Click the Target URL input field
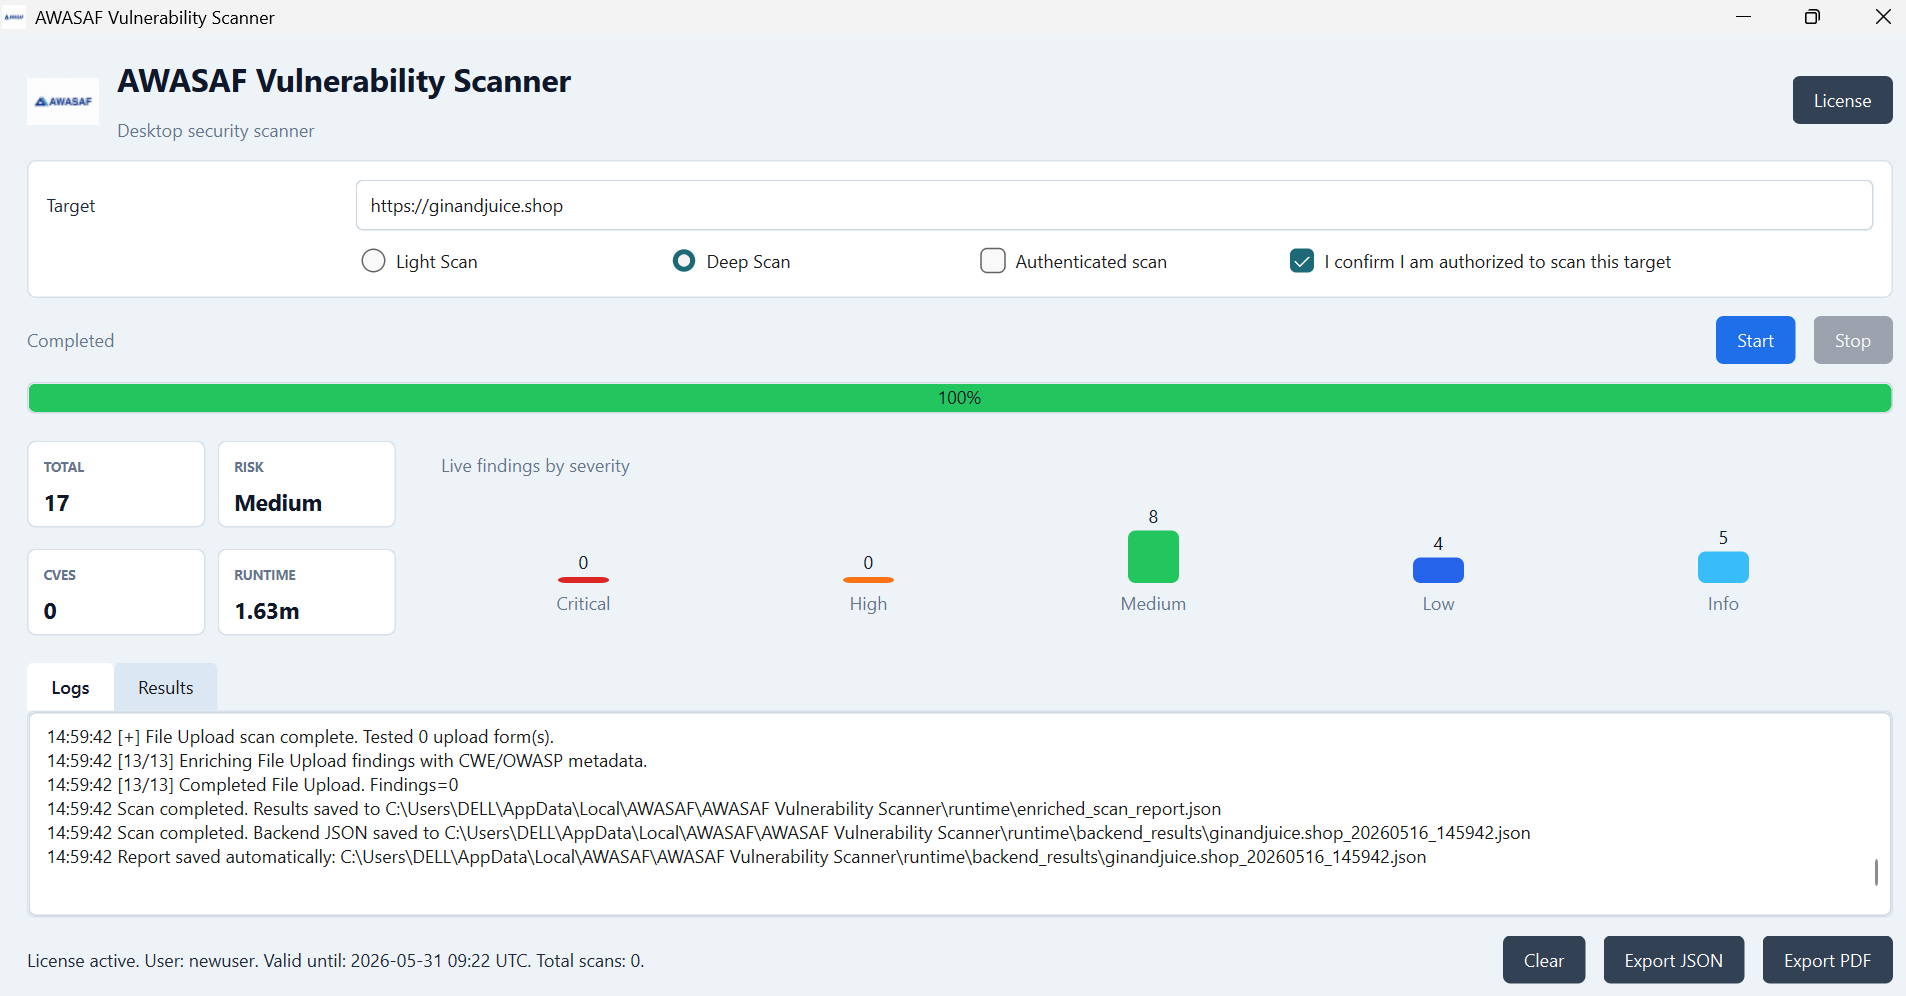The width and height of the screenshot is (1906, 996). point(1114,205)
